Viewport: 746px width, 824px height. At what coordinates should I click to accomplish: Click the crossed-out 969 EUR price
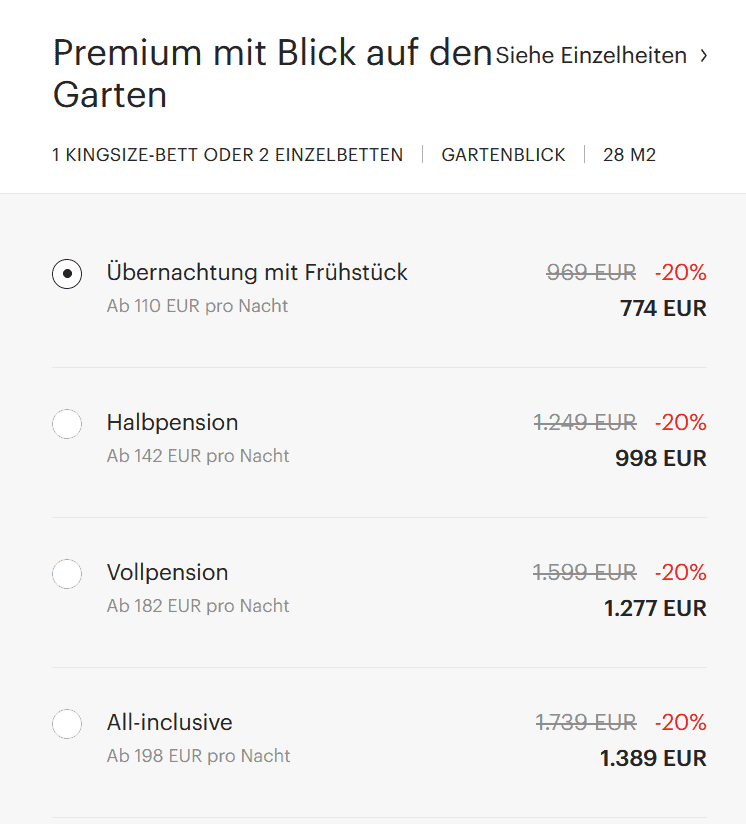point(591,272)
